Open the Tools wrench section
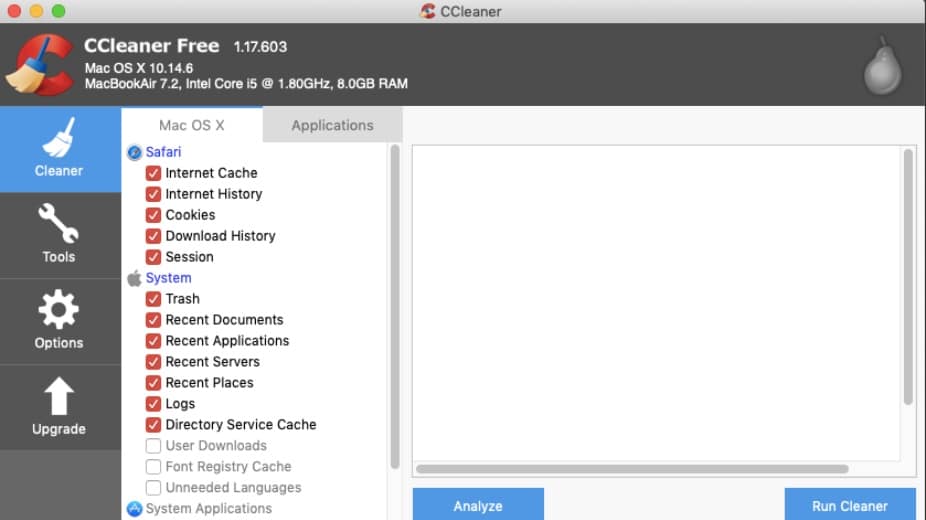The height and width of the screenshot is (520, 926). tap(60, 235)
